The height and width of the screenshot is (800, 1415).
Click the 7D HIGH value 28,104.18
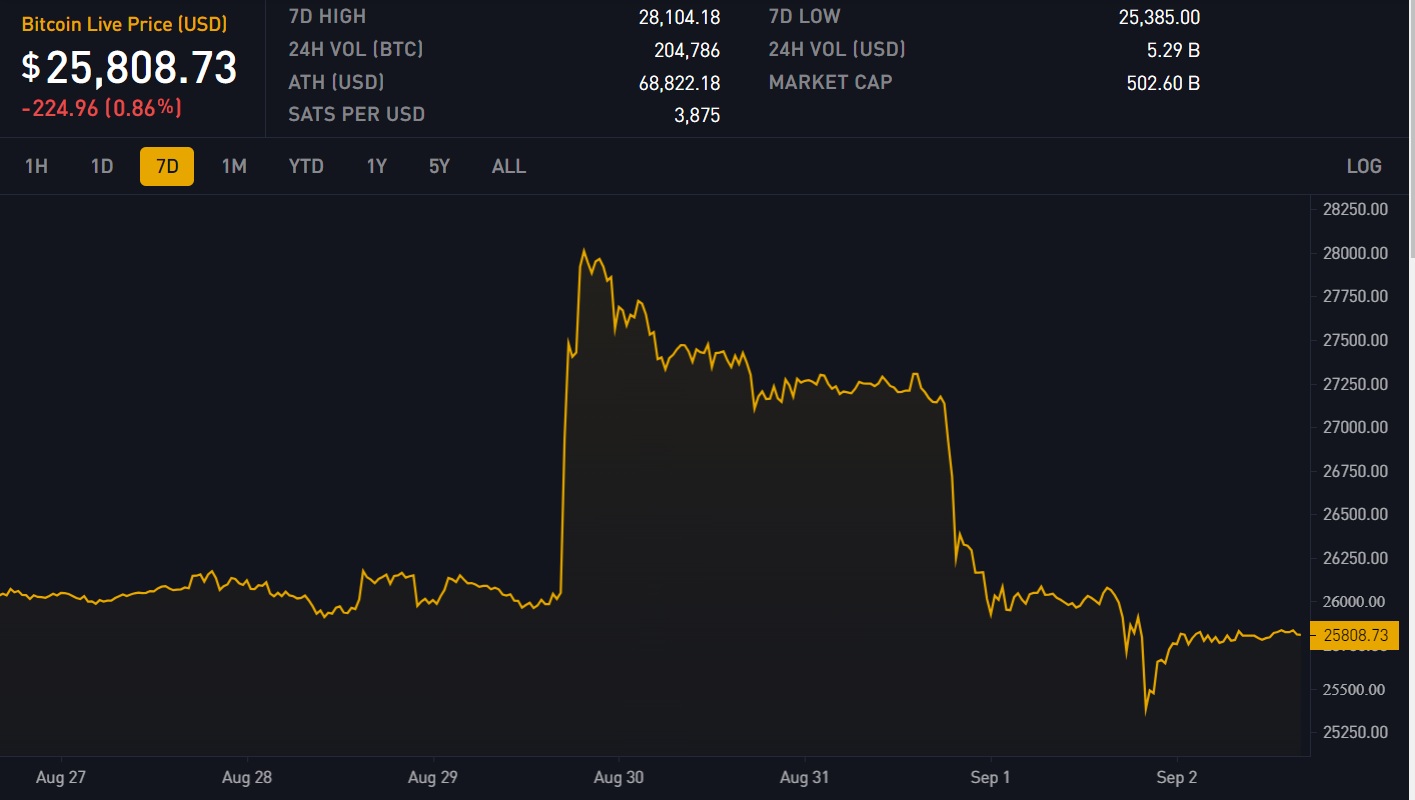coord(679,17)
